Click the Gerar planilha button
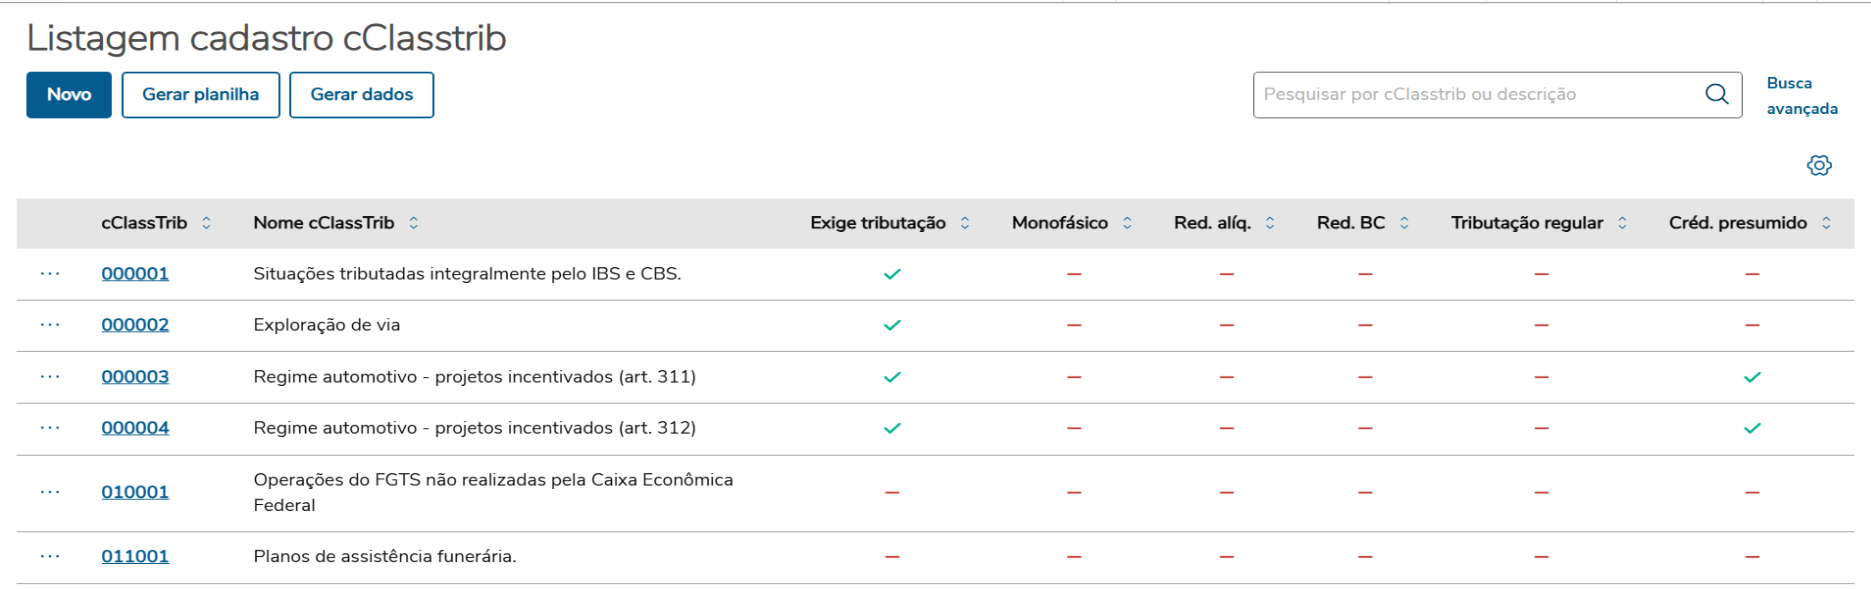This screenshot has width=1871, height=589. coord(200,95)
